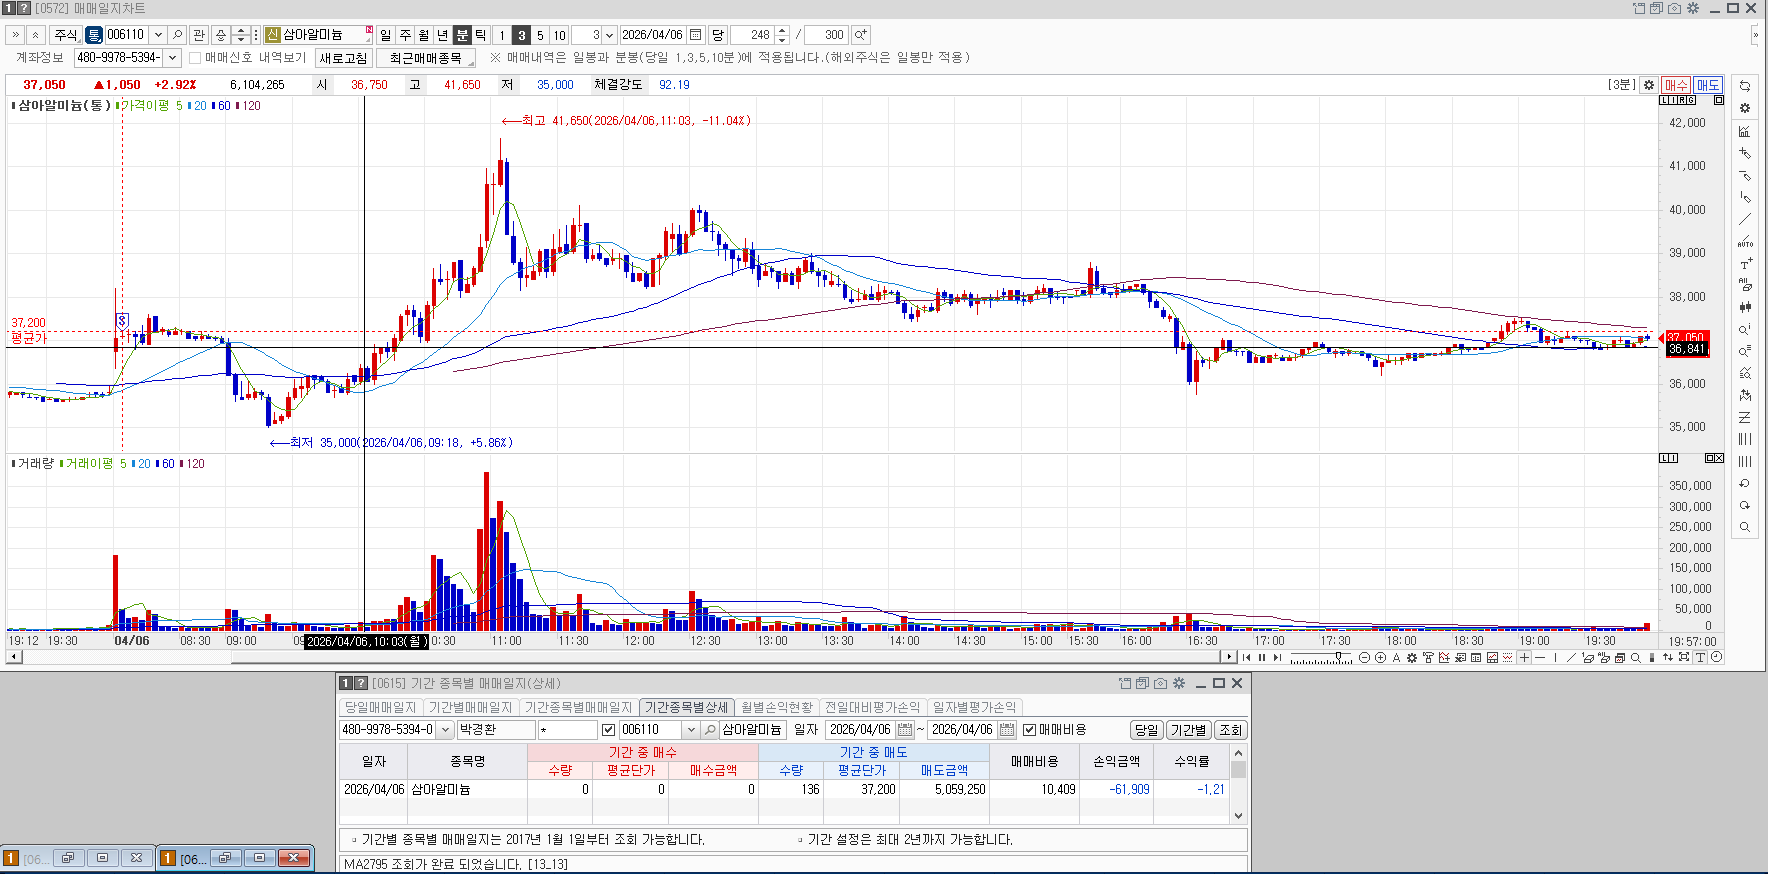
Task: Skip to last bar in replay controls
Action: tap(1278, 658)
